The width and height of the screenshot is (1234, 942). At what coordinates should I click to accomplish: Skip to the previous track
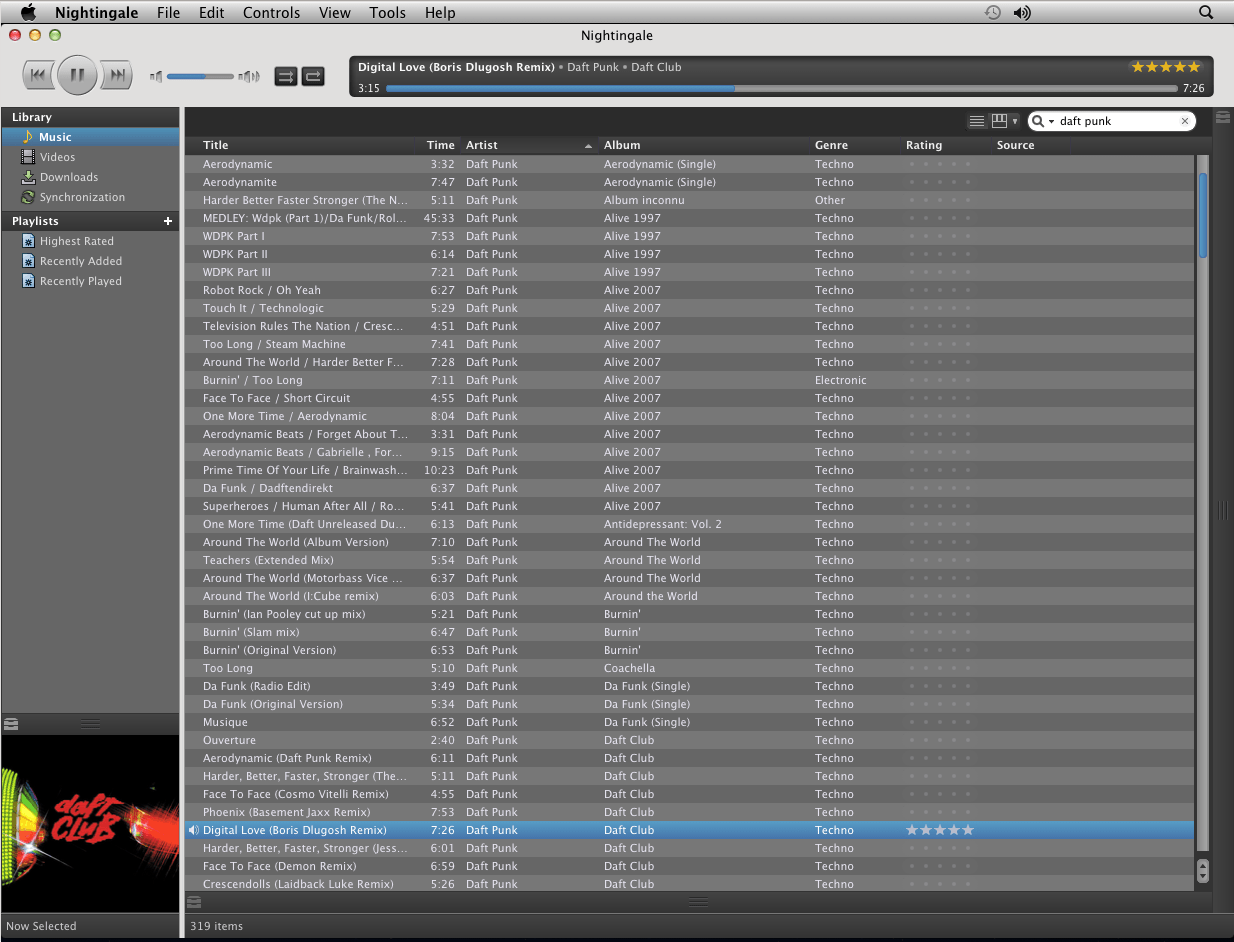coord(38,75)
